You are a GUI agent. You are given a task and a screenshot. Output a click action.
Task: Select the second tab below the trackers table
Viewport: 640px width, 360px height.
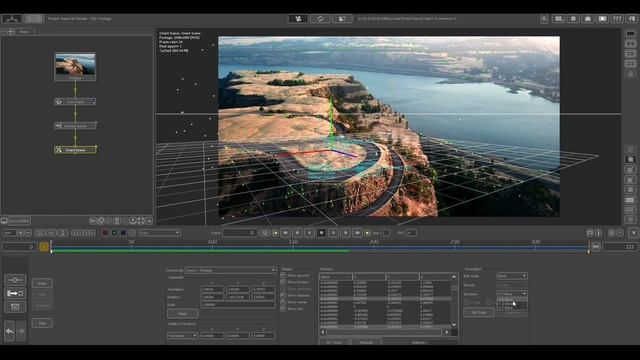click(x=366, y=342)
